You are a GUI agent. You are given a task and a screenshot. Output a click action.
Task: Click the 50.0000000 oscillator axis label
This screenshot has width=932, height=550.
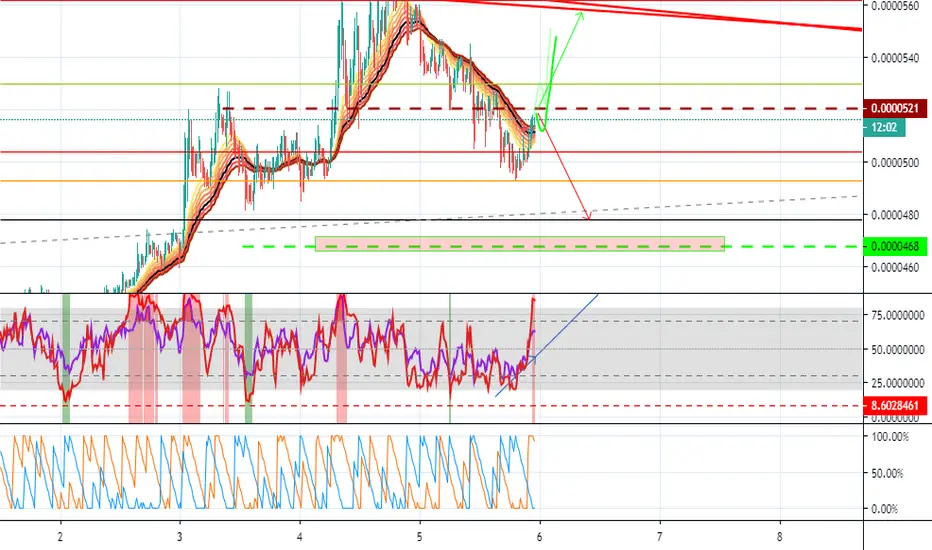tap(898, 350)
